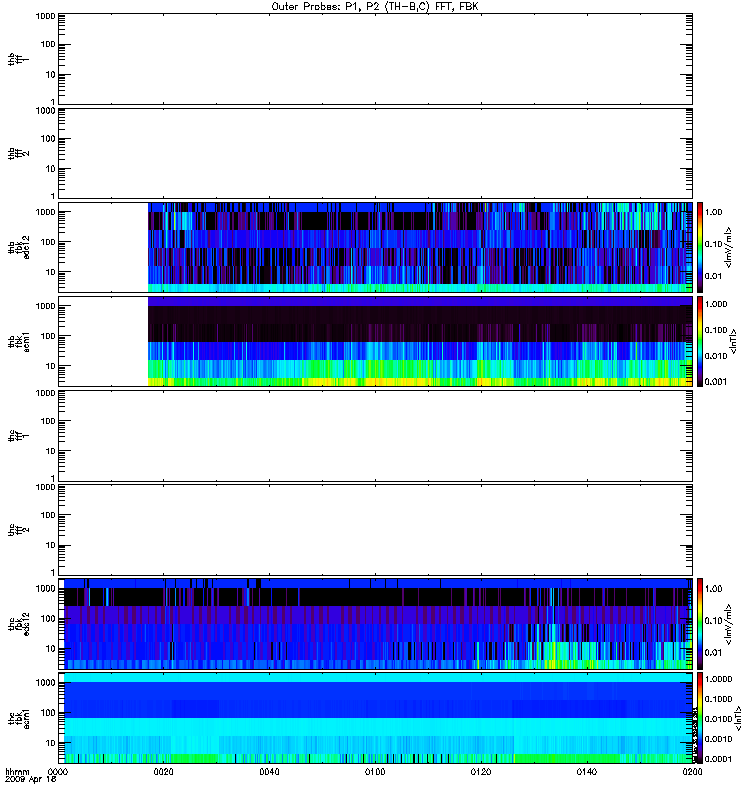Click the thc fbk scm1 color bar
This screenshot has height=800, width=750.
[x=700, y=718]
